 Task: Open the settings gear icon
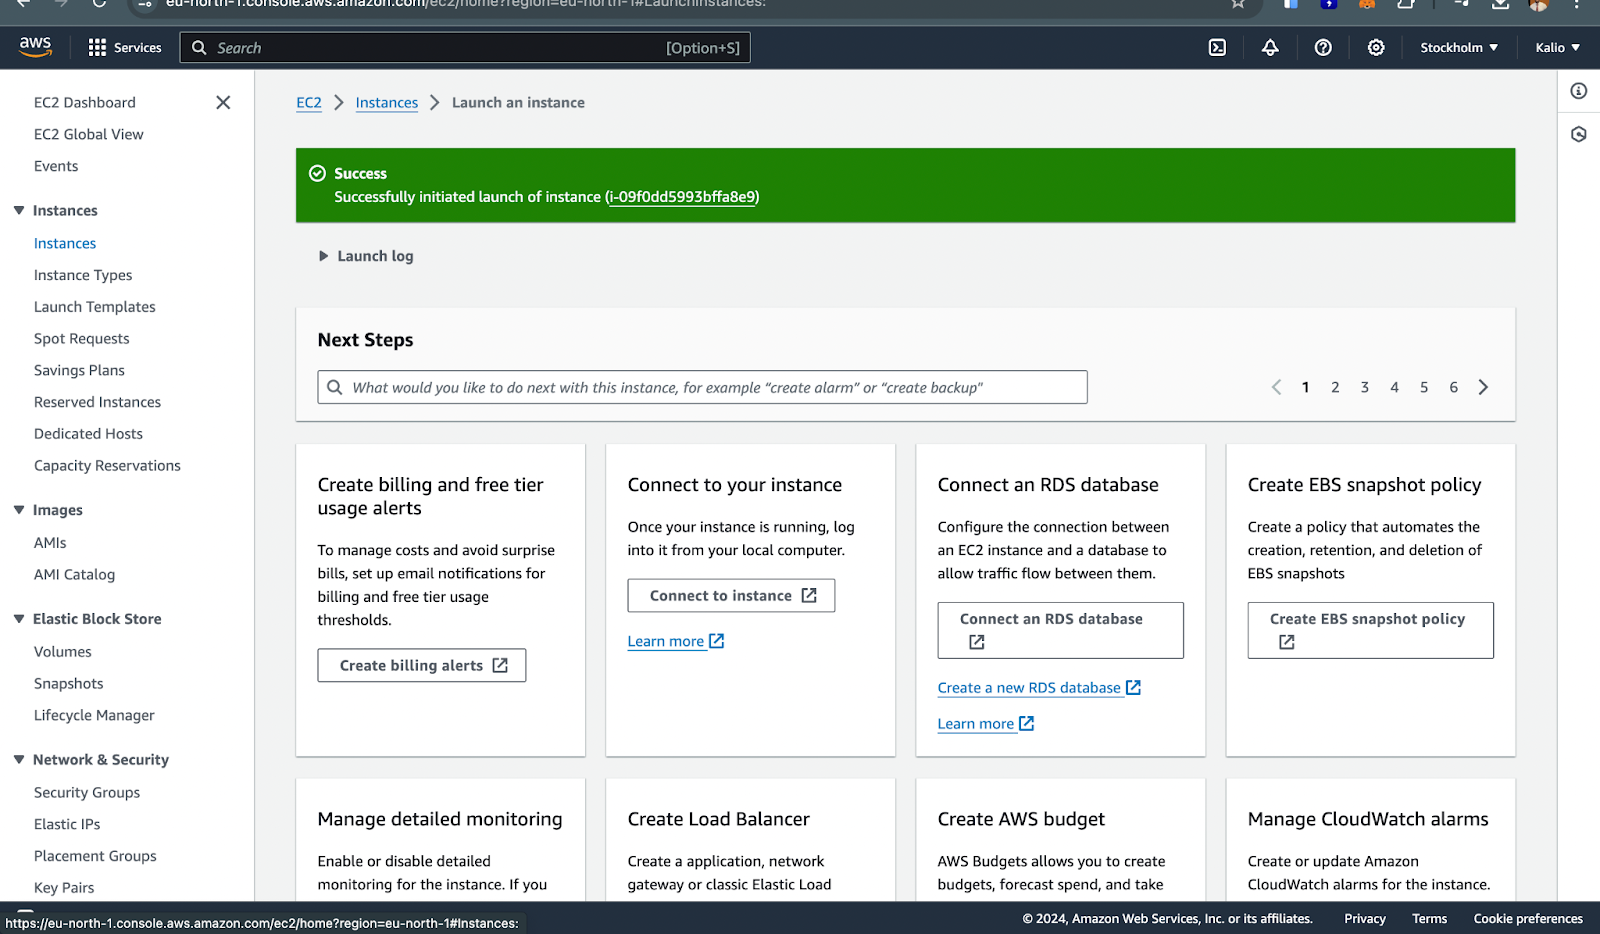[x=1376, y=48]
